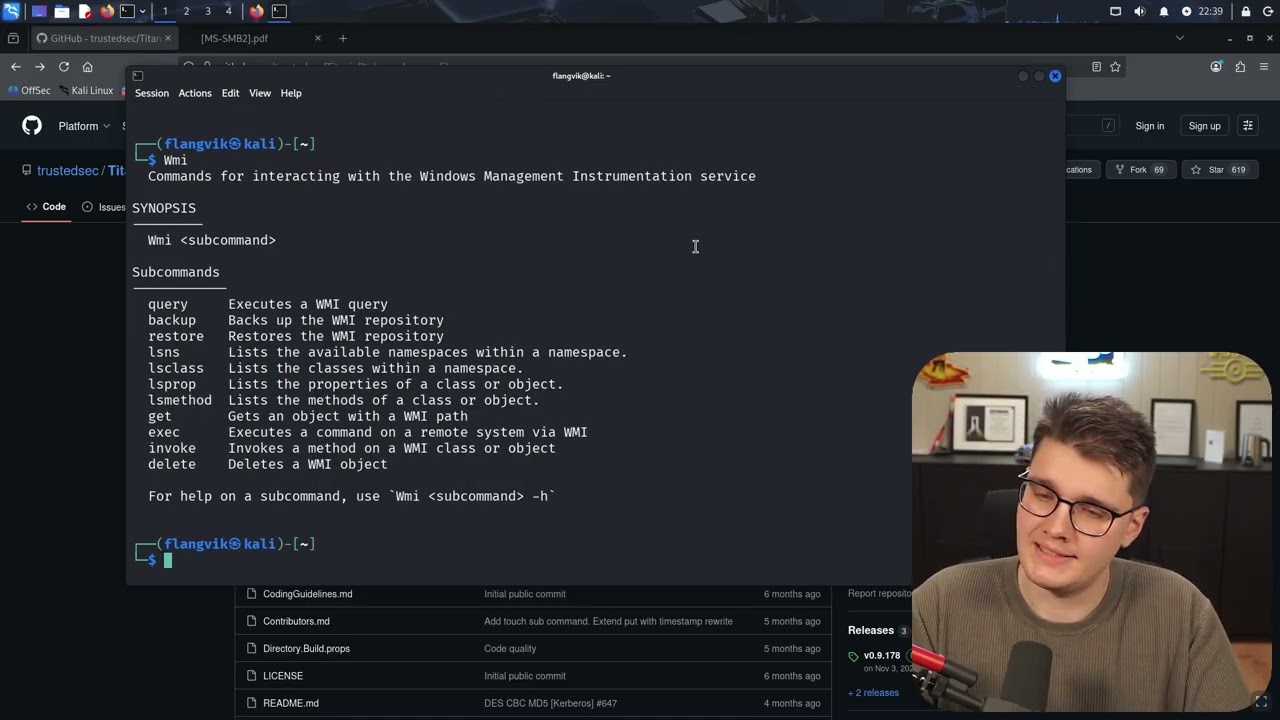Open a new Firefox tab
The image size is (1280, 720).
pyautogui.click(x=343, y=38)
